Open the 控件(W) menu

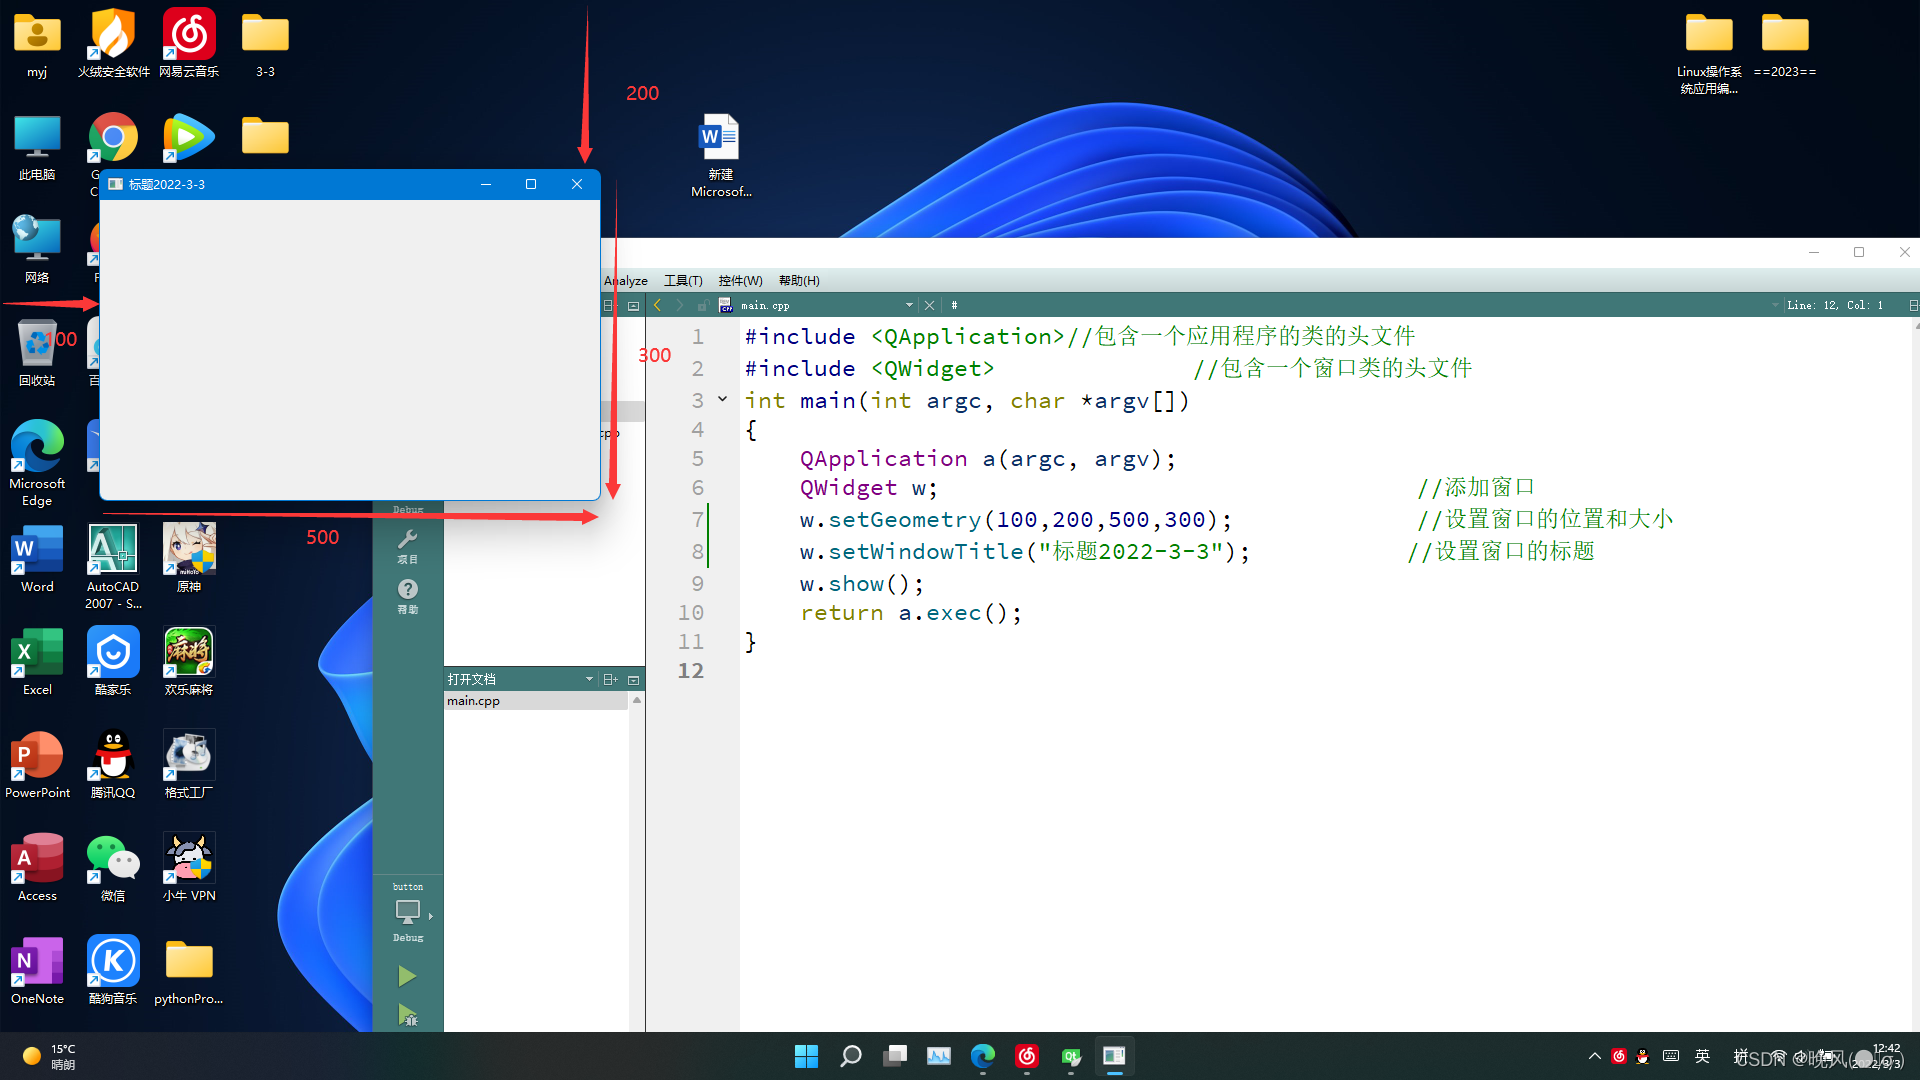(740, 281)
